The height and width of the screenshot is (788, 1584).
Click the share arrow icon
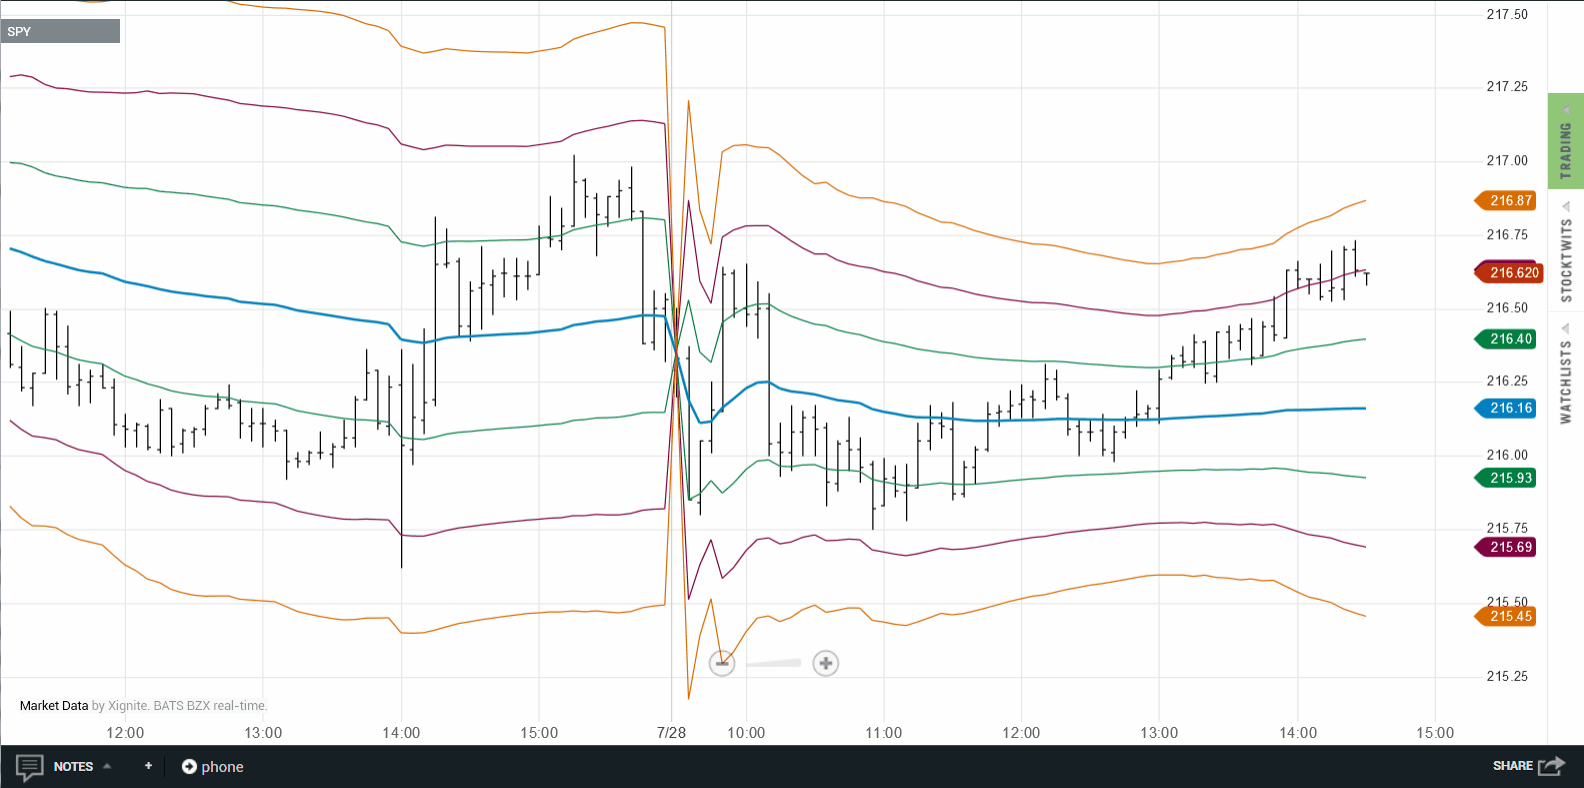pos(1551,766)
